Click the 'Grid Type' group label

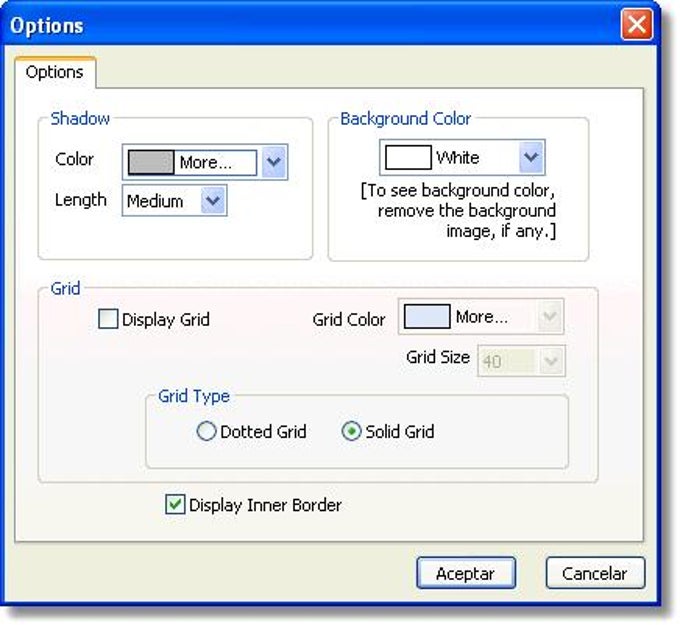tap(194, 396)
